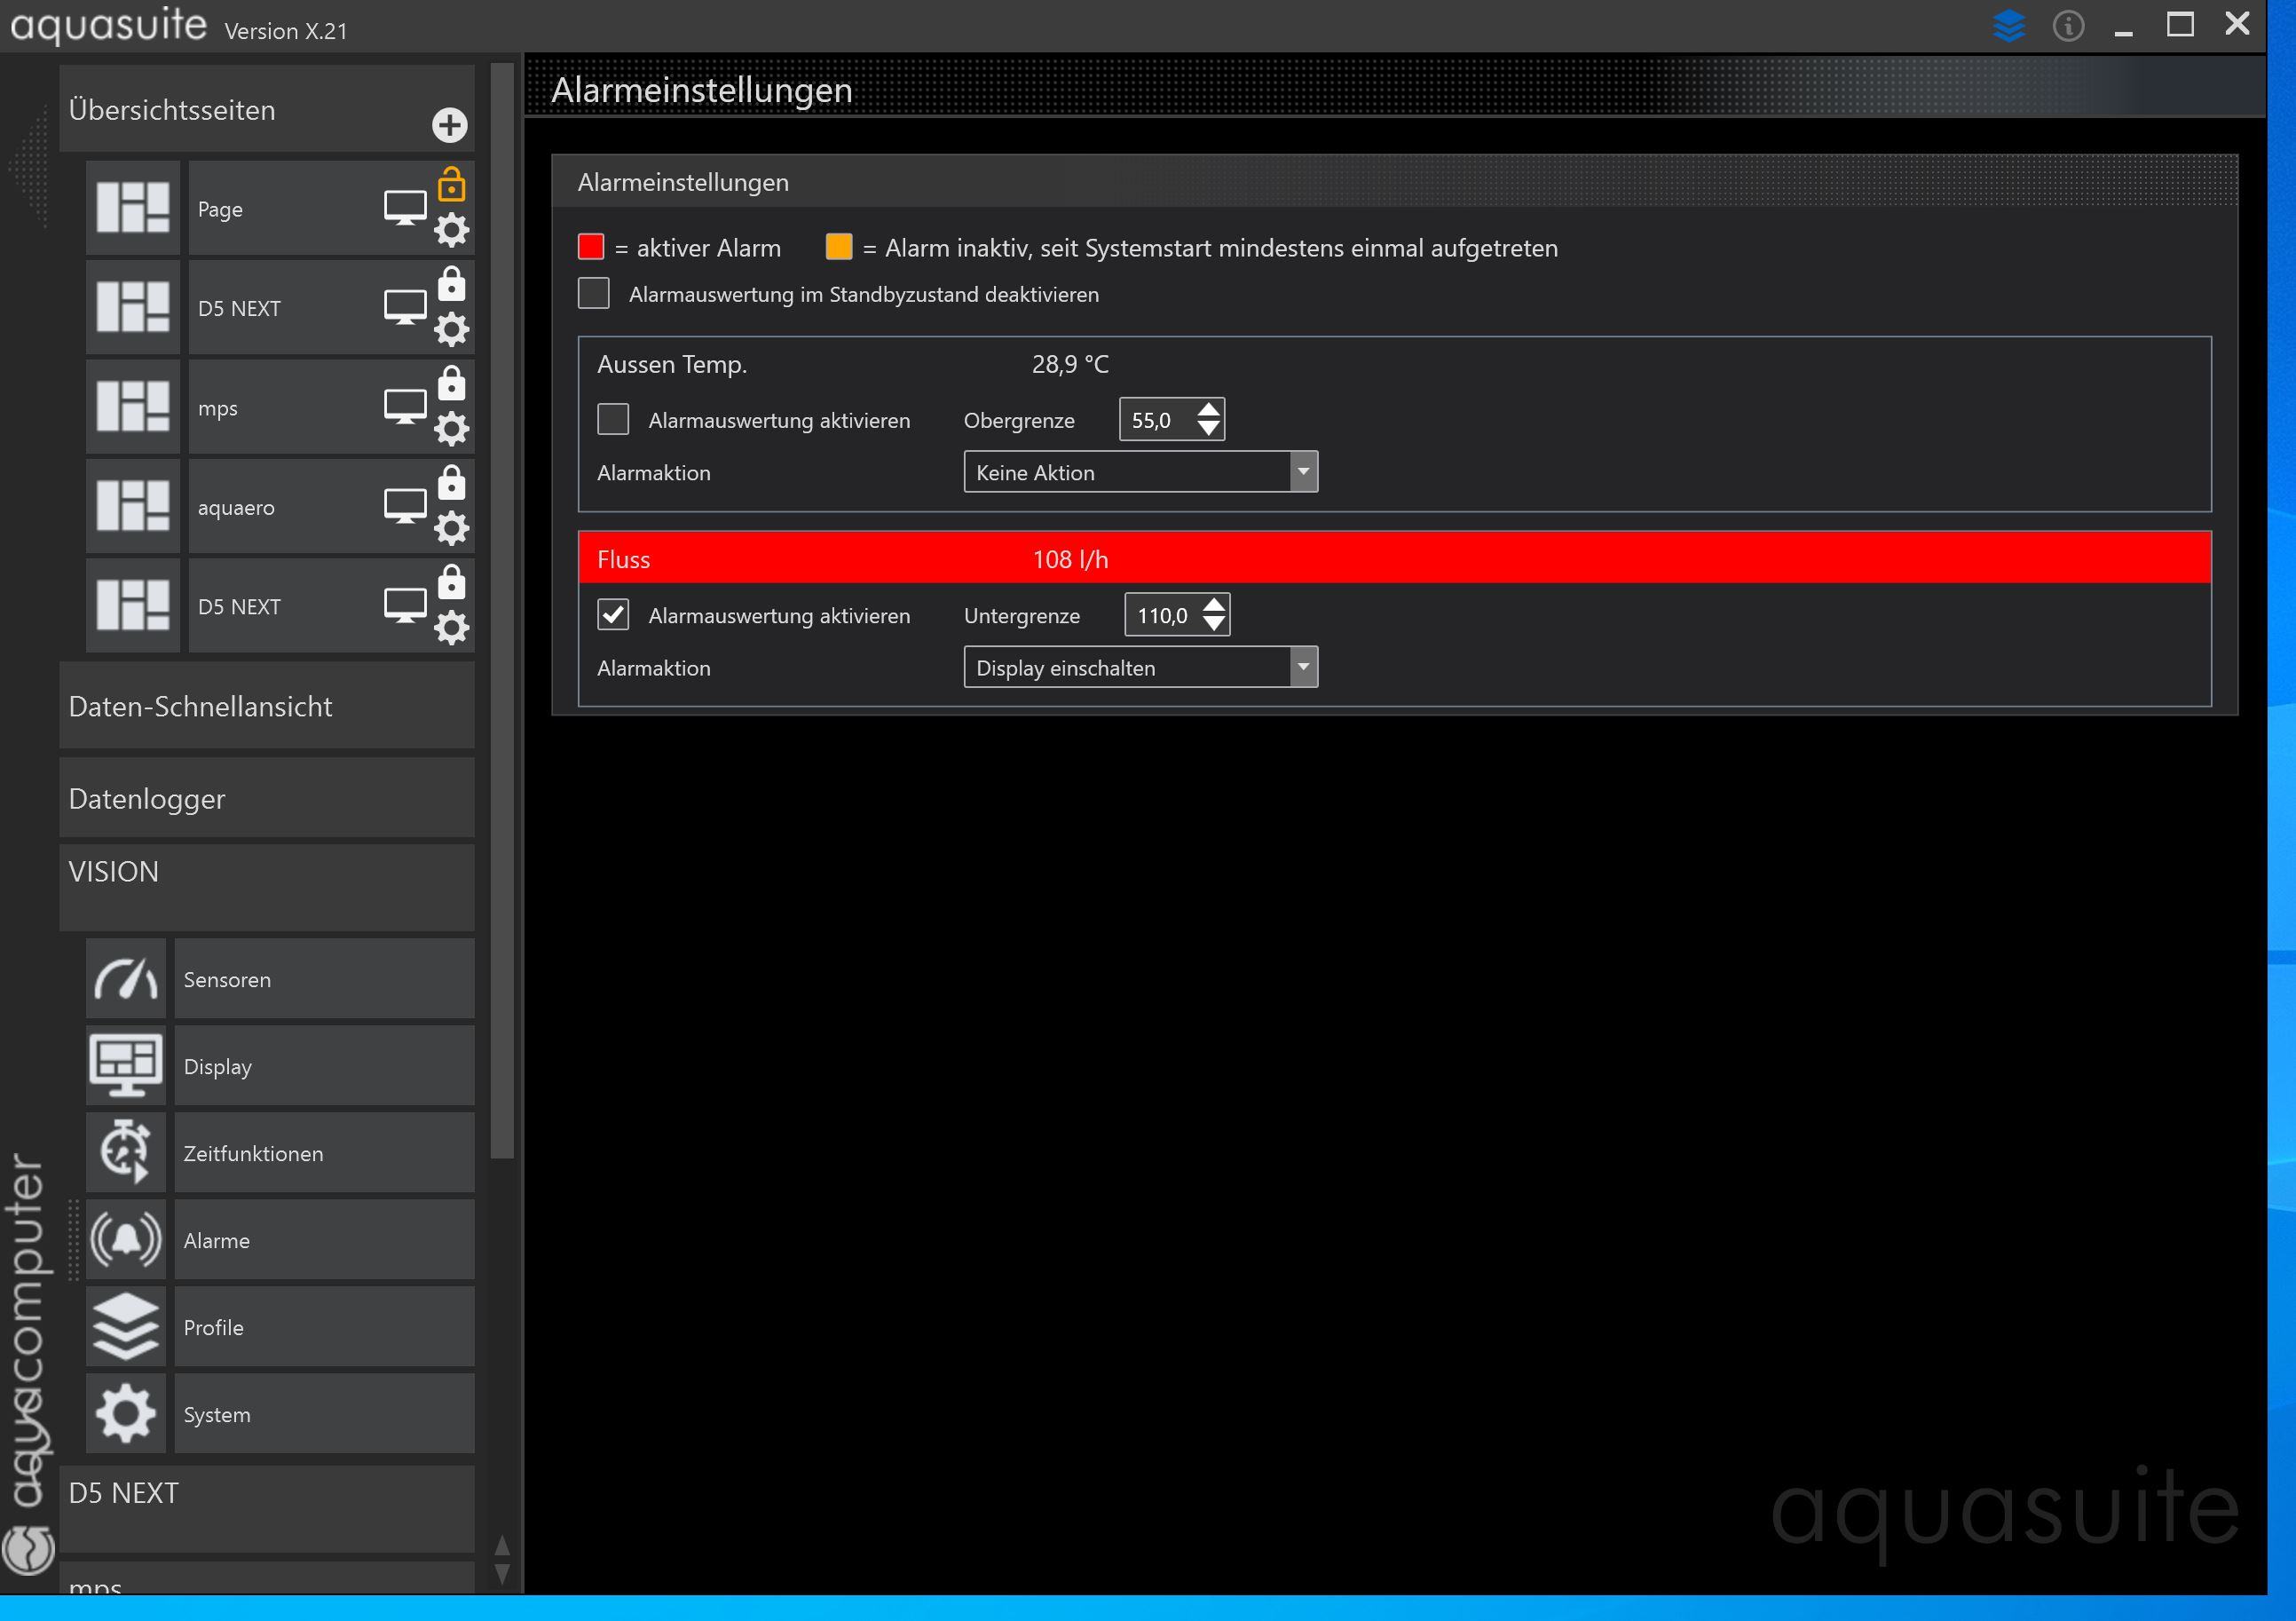2296x1621 pixels.
Task: Open the Display menu entry
Action: click(x=325, y=1066)
